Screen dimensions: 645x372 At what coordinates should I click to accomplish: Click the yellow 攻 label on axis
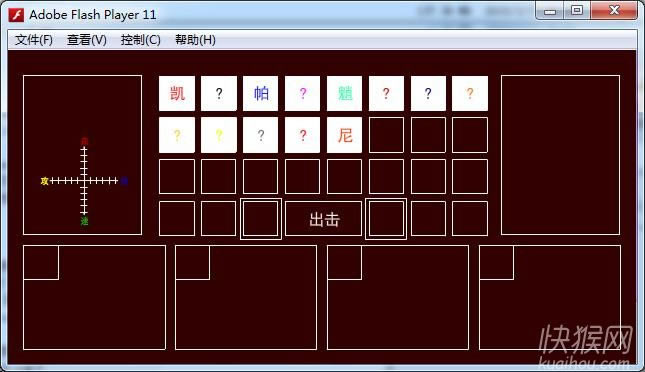(x=44, y=181)
